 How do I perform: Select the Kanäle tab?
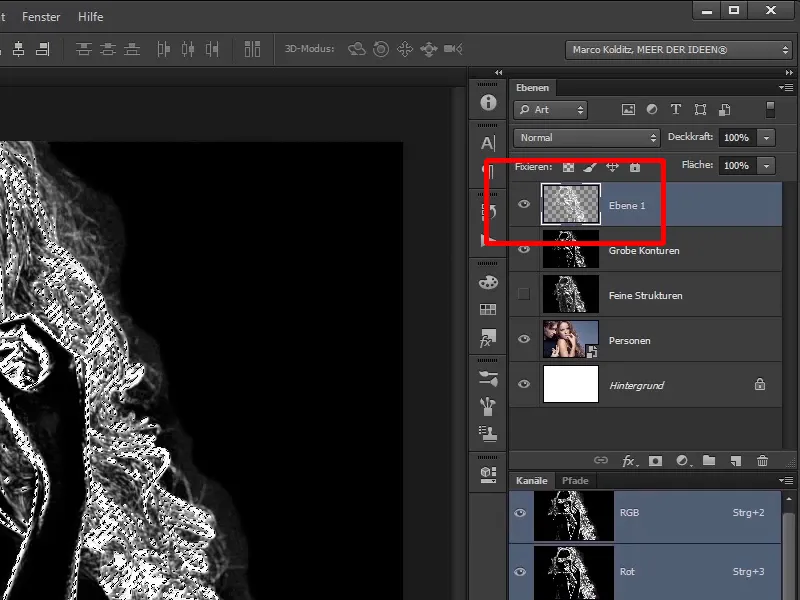tap(532, 481)
